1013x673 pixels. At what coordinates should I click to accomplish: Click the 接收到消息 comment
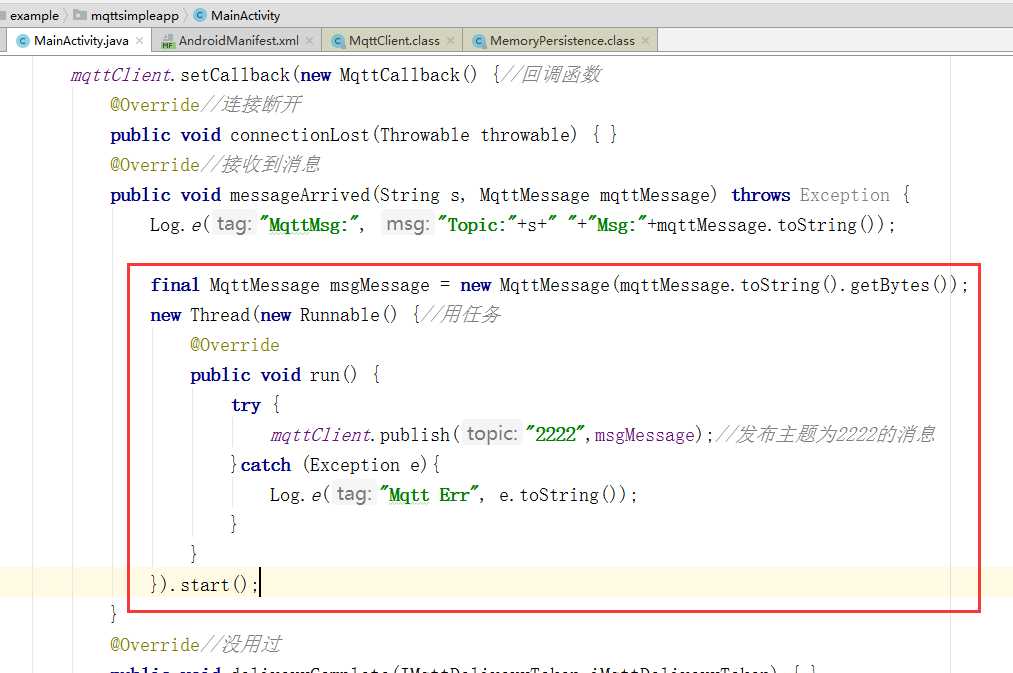click(x=260, y=165)
